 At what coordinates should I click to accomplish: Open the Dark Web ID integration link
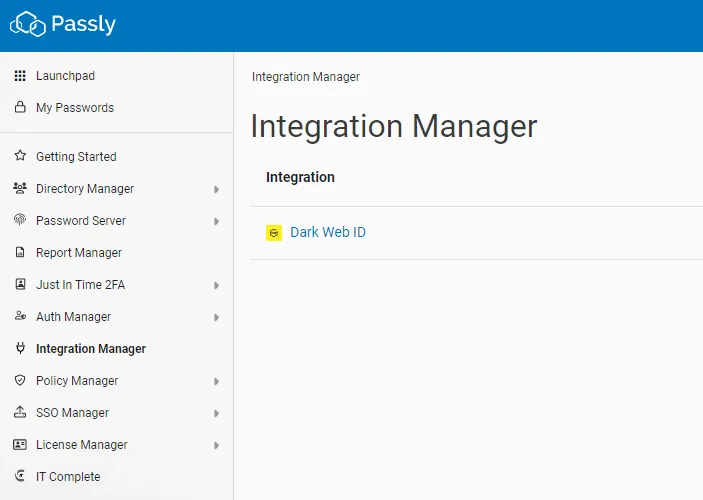coord(328,233)
